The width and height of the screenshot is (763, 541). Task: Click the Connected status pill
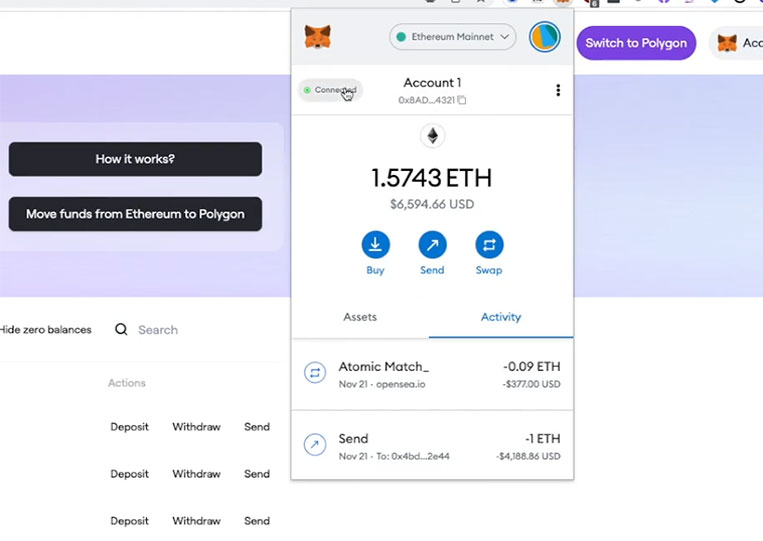tap(330, 90)
